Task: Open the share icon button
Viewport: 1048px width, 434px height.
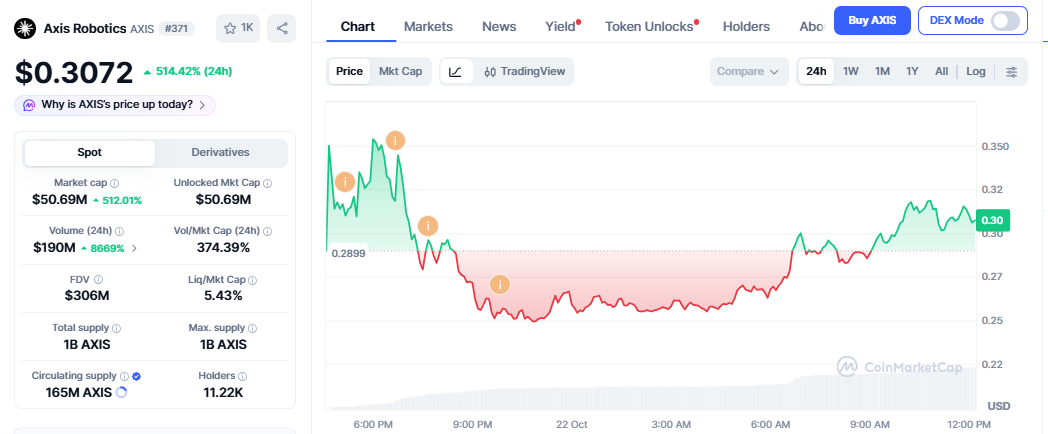Action: point(281,28)
